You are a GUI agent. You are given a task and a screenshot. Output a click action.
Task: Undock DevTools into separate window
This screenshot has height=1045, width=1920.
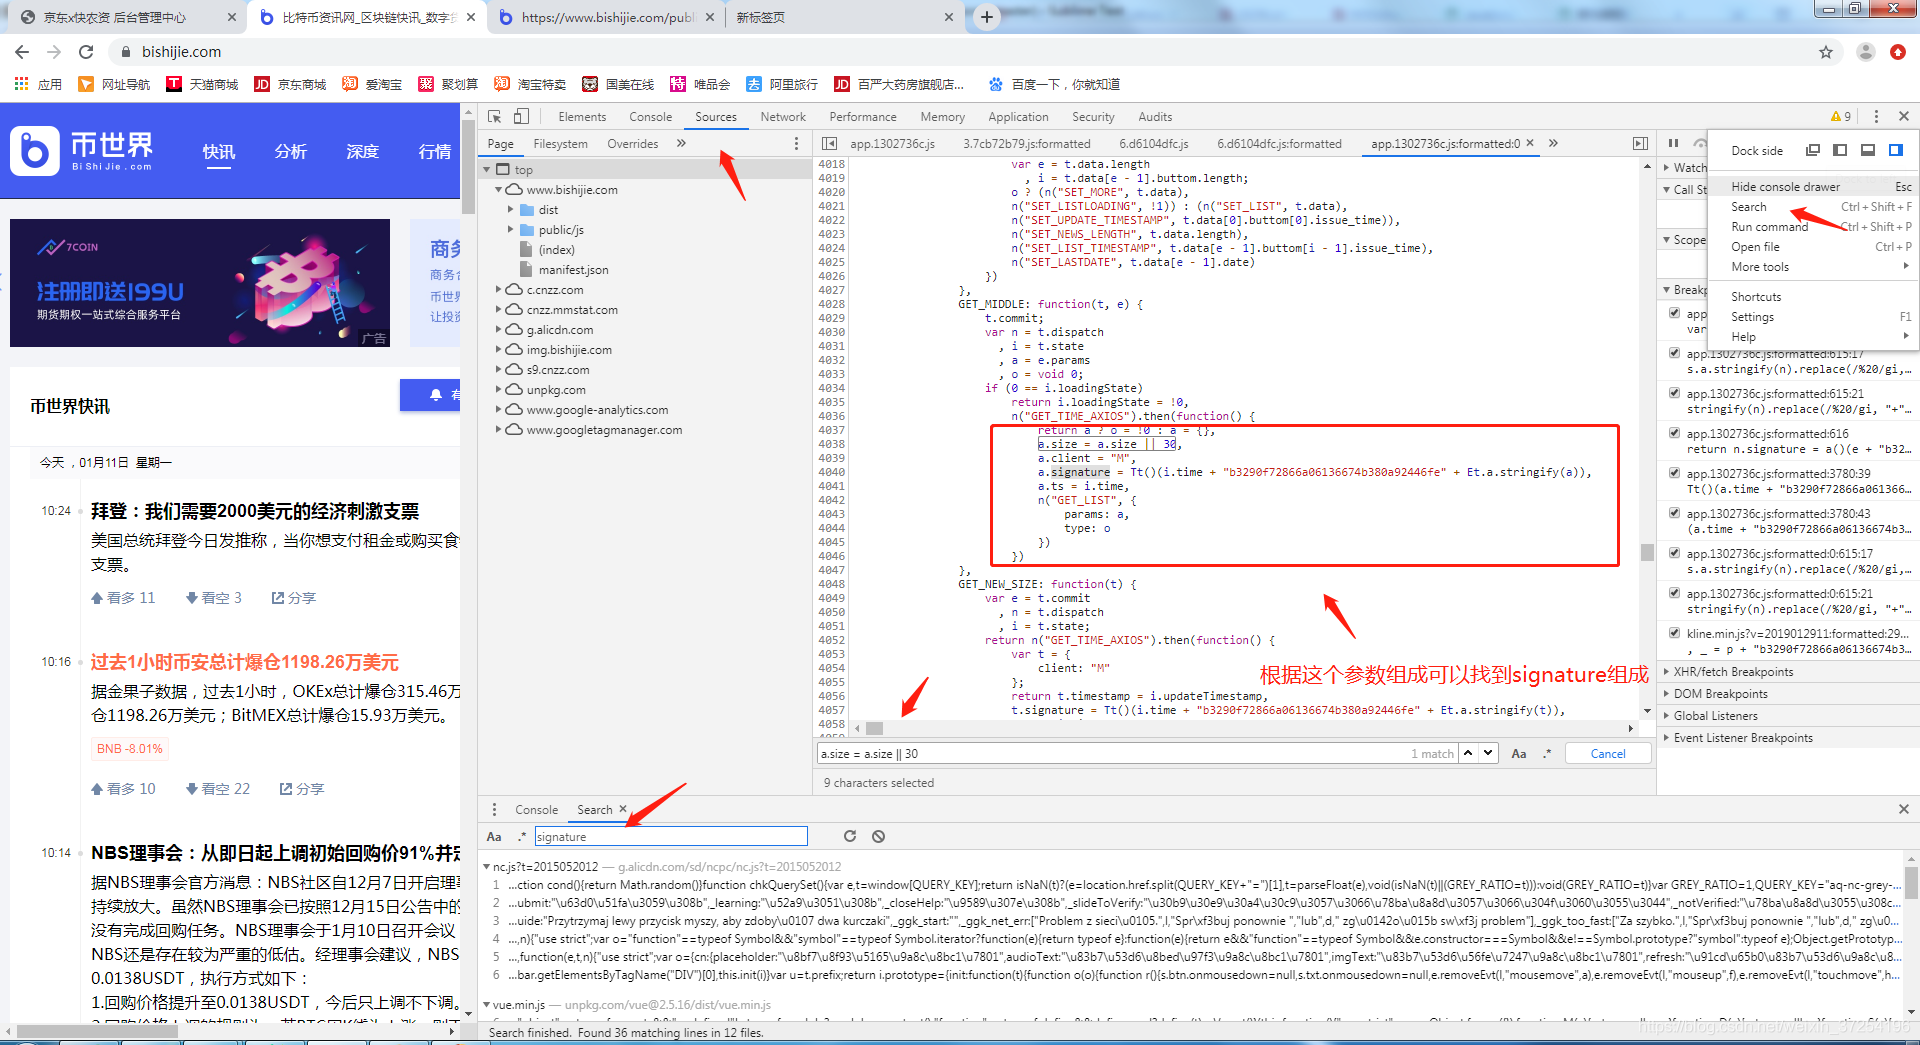1812,150
